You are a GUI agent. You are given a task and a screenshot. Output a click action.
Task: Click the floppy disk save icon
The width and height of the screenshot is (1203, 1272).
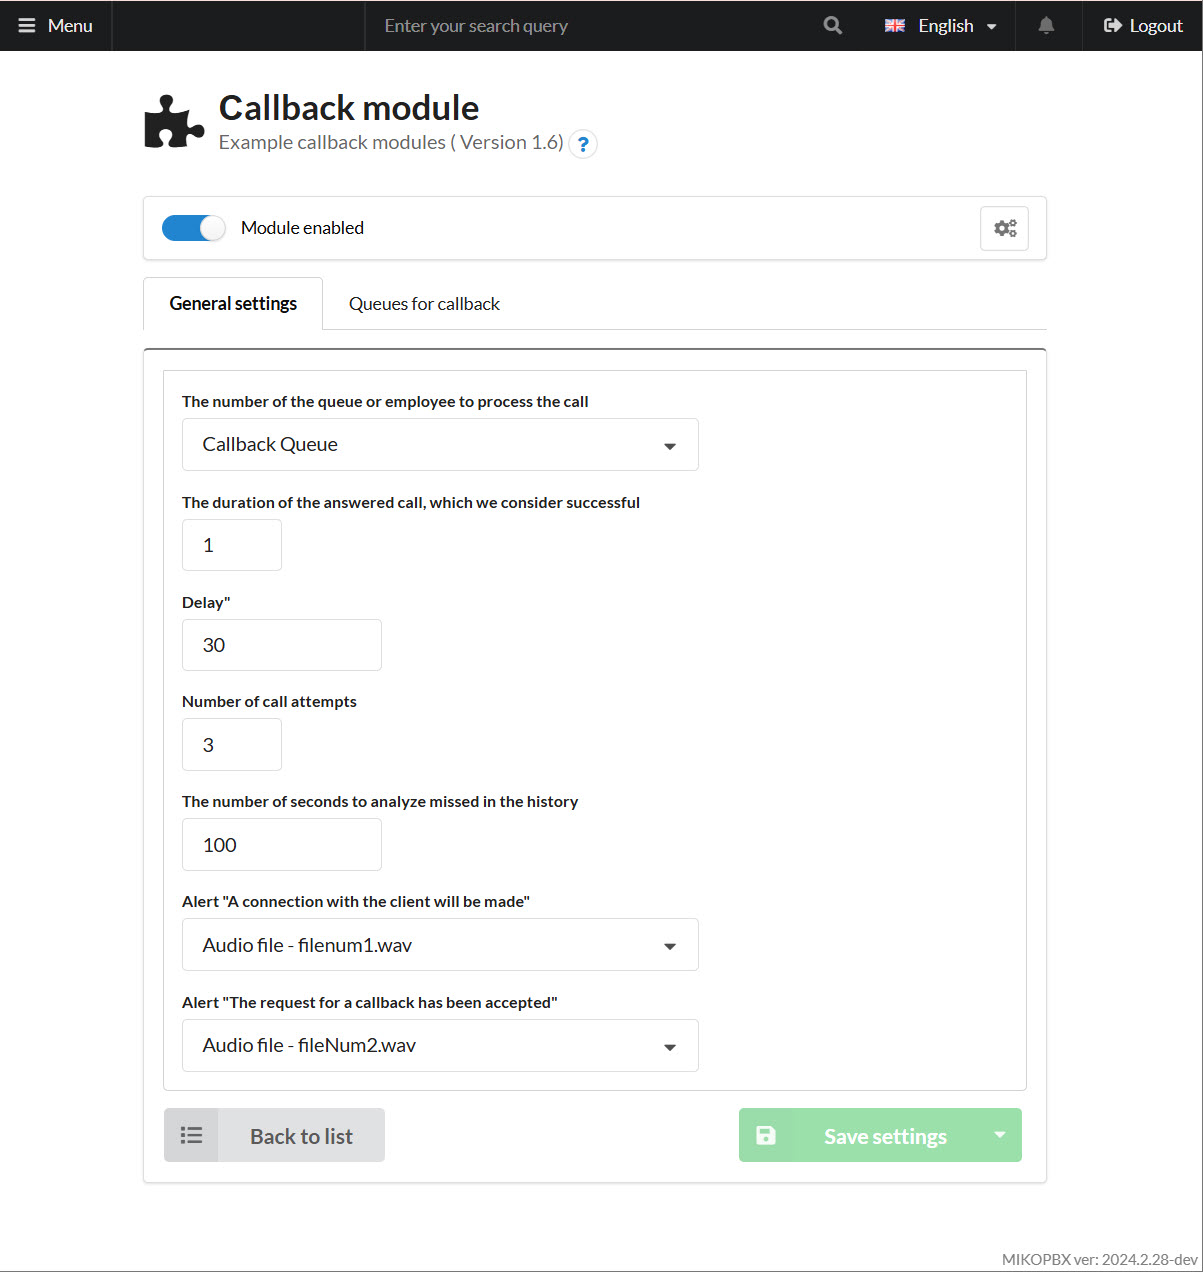(x=766, y=1135)
